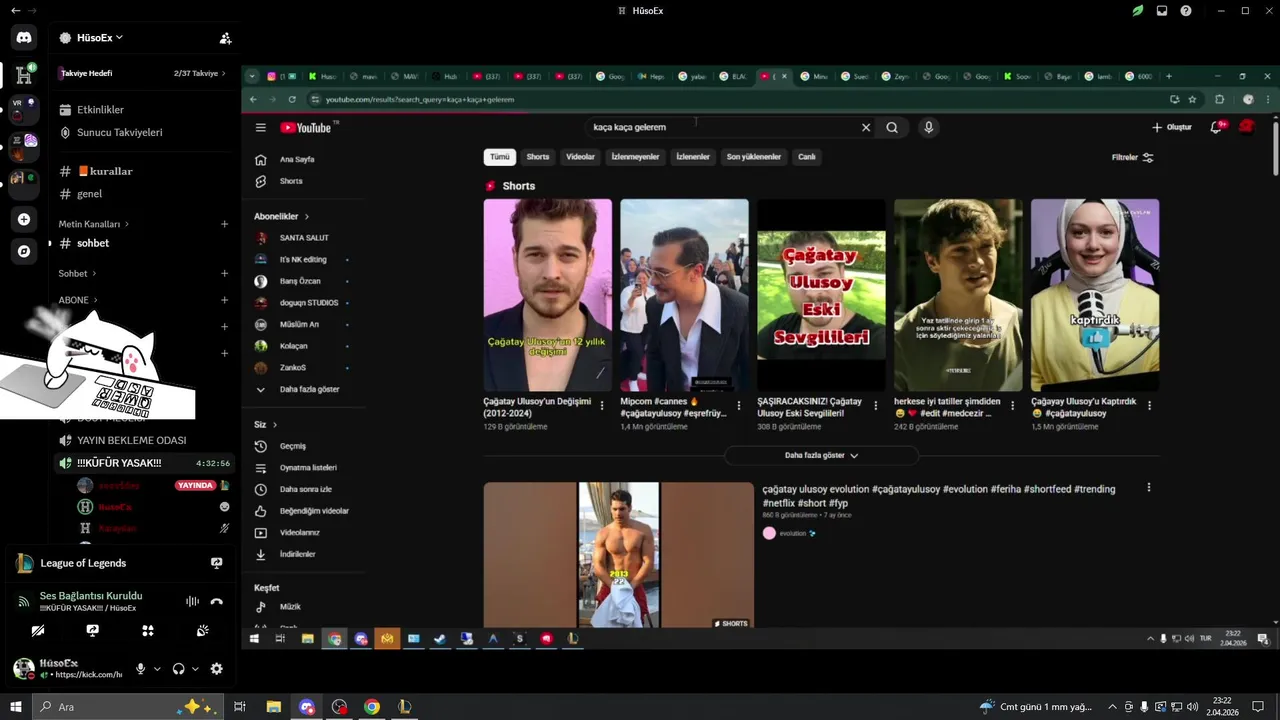Select the HüsoEx server icon in sidebar
The height and width of the screenshot is (720, 1280).
tap(24, 75)
